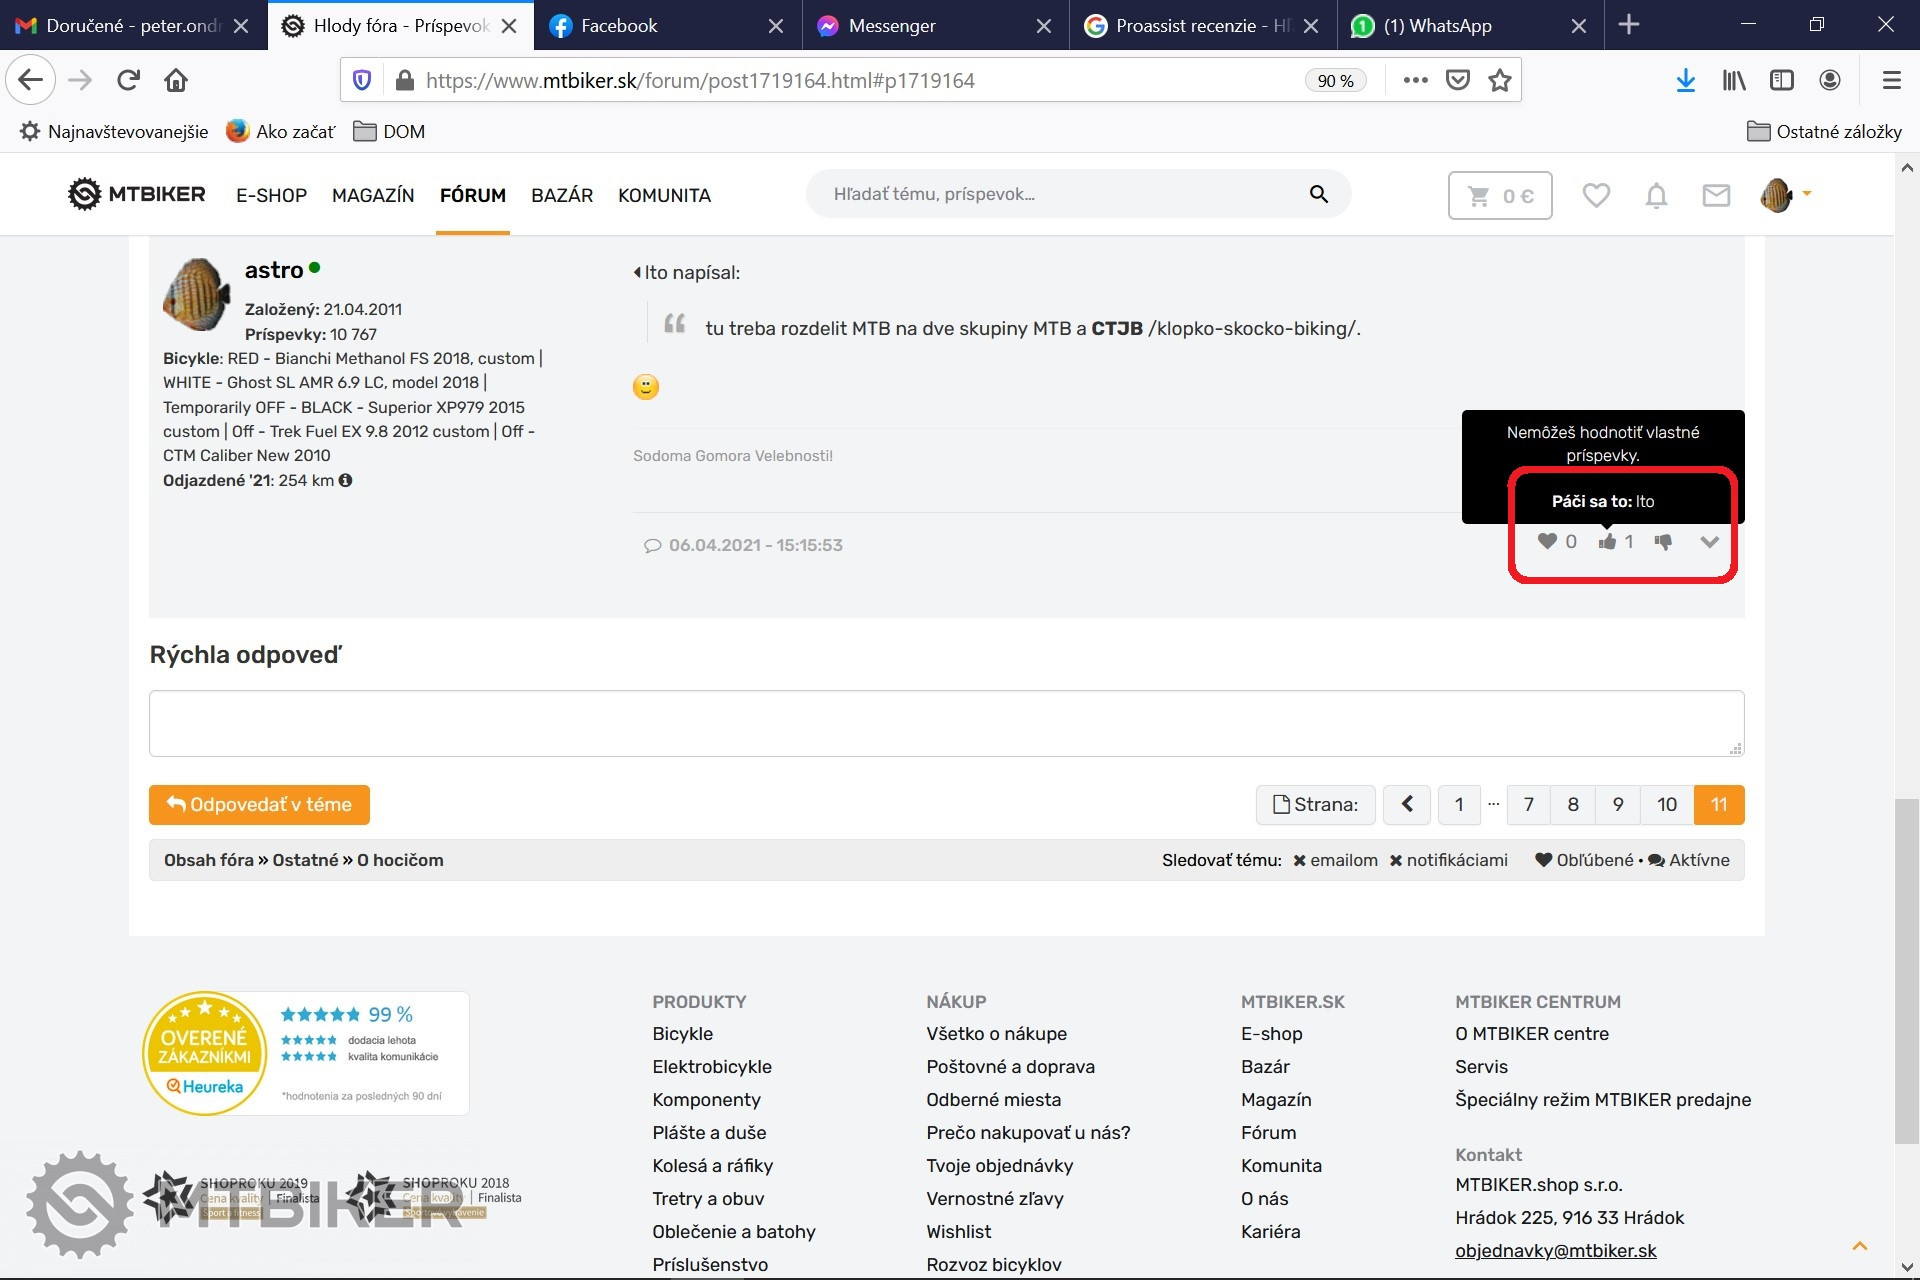Go to page 10 of the thread

point(1666,805)
